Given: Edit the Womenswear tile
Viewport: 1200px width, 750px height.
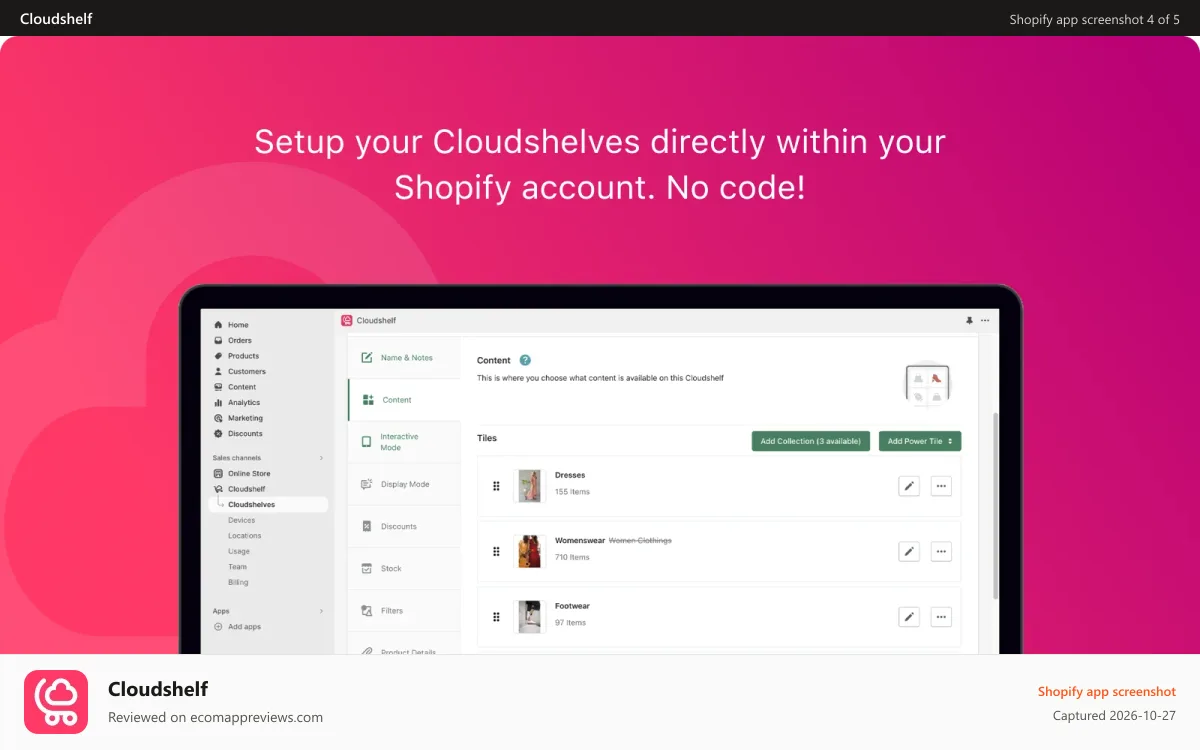Looking at the screenshot, I should [x=908, y=551].
